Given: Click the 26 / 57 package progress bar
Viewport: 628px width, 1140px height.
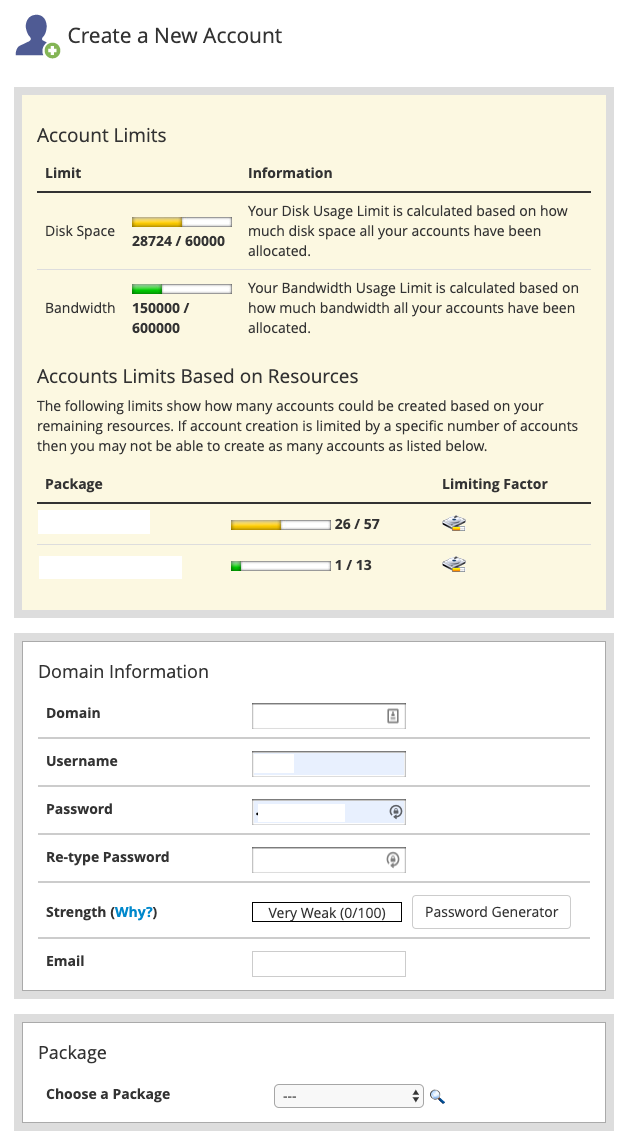Looking at the screenshot, I should coord(281,524).
